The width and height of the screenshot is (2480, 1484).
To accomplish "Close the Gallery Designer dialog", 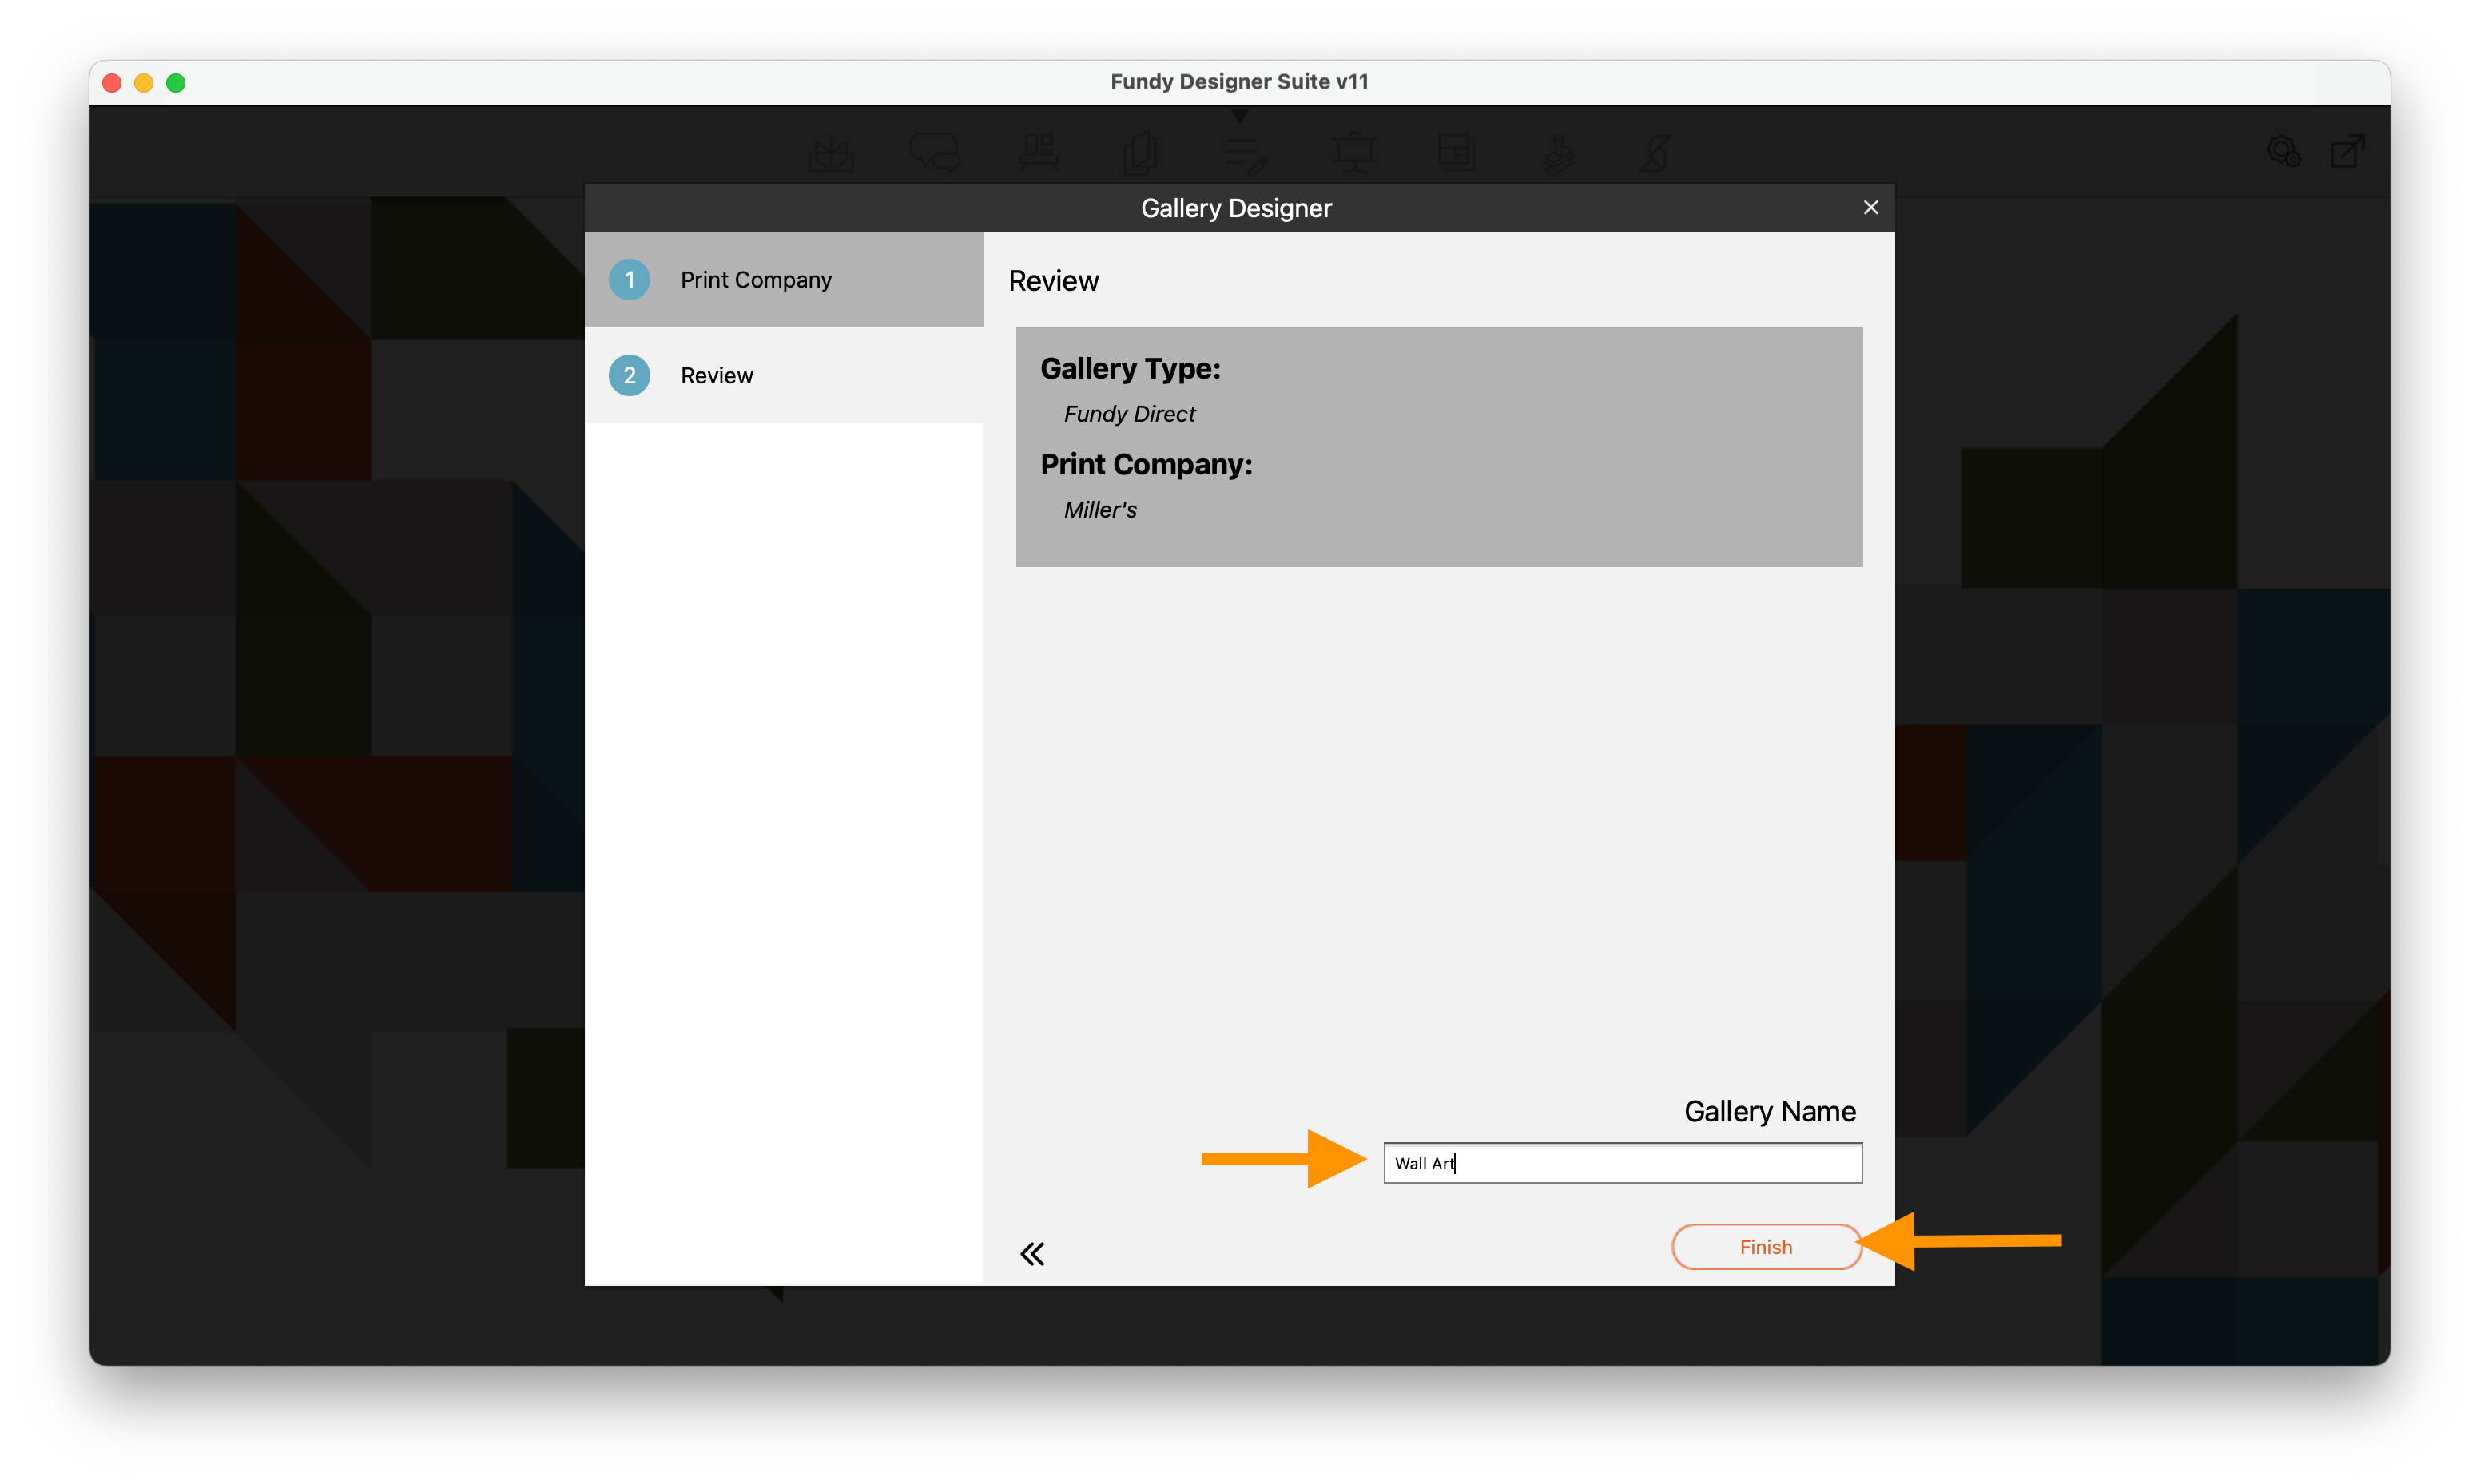I will pos(1870,207).
